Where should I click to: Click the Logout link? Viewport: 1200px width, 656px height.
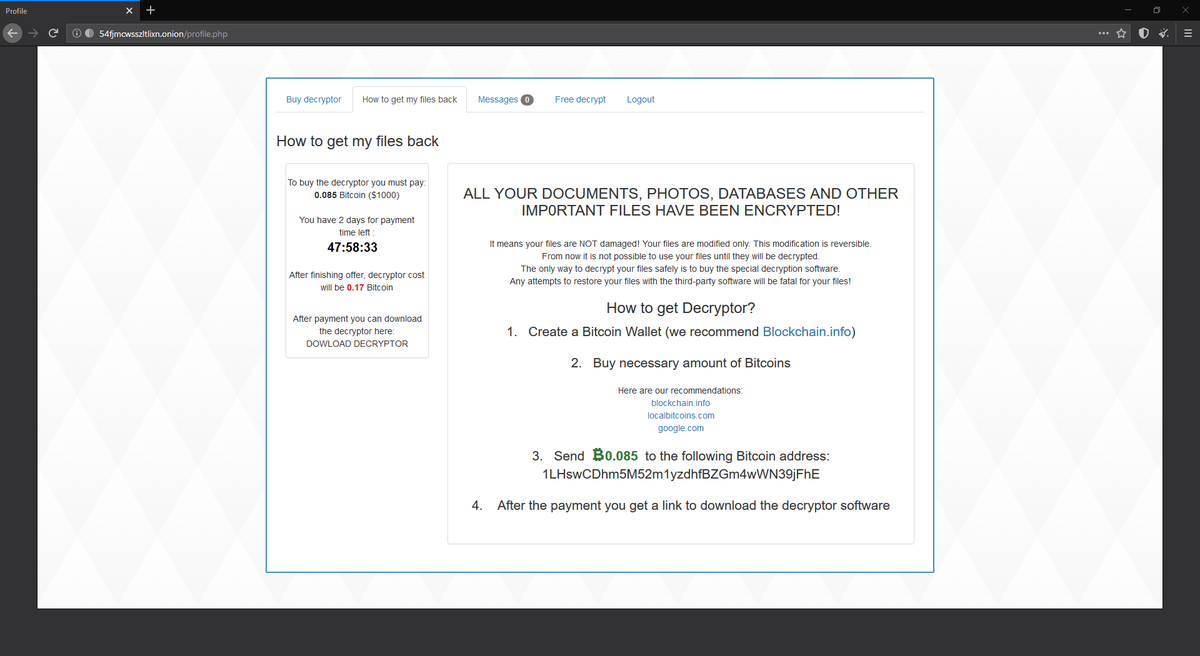(x=640, y=100)
